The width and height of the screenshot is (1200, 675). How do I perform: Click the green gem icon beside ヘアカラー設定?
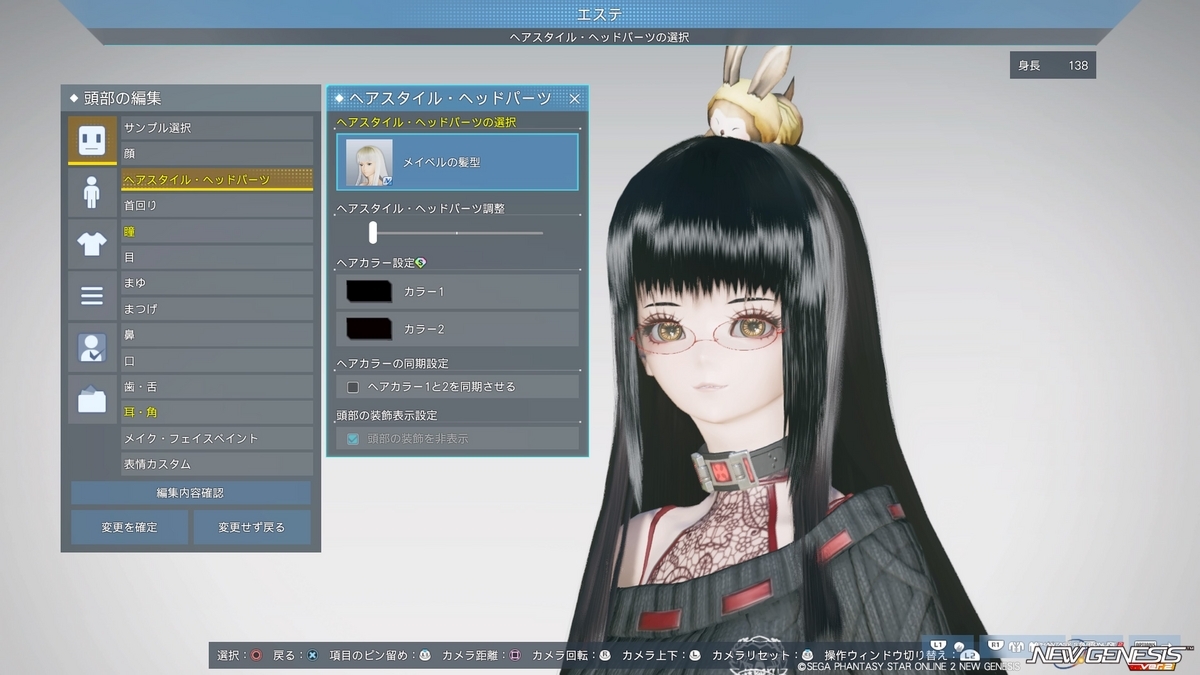(421, 263)
